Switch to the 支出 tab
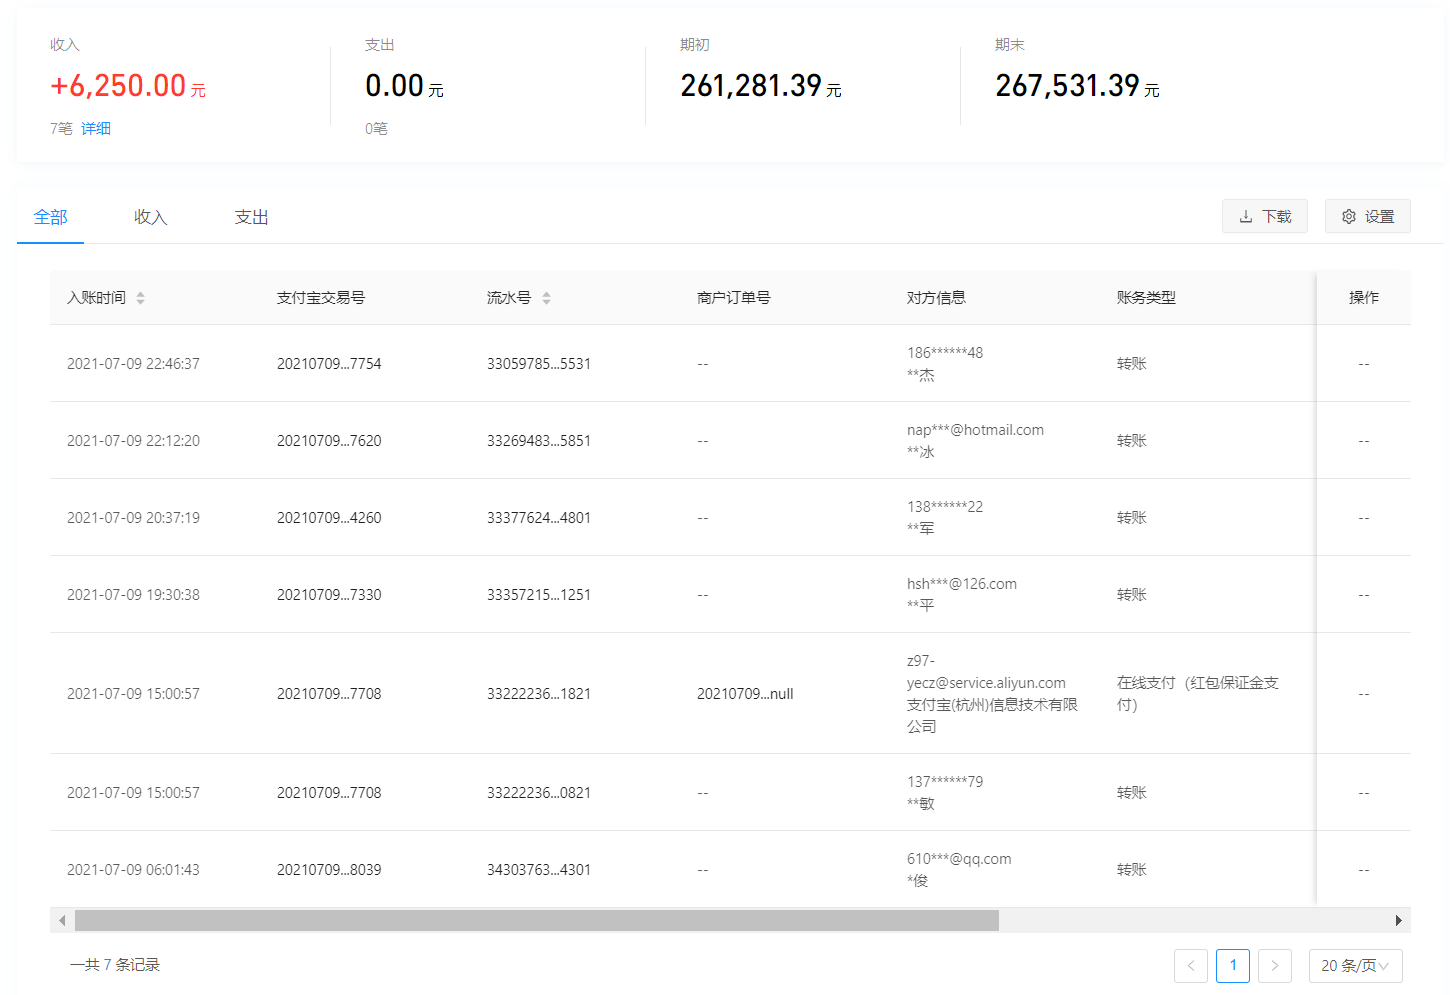 click(x=251, y=217)
